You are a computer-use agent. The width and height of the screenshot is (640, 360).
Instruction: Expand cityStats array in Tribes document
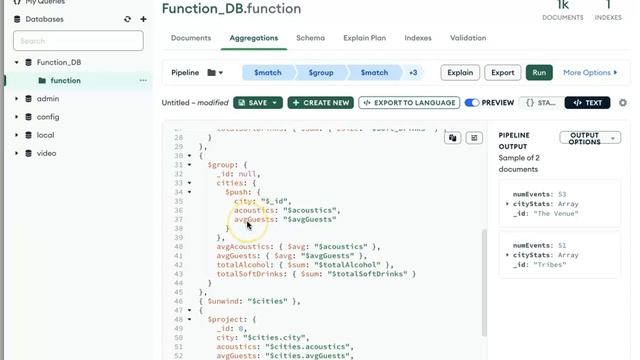coord(507,255)
